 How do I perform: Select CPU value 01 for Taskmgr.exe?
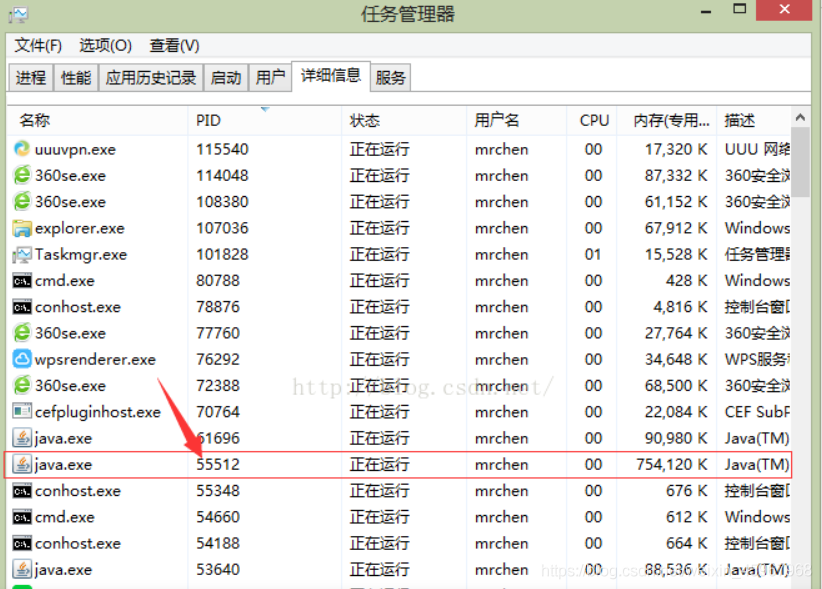[x=593, y=255]
